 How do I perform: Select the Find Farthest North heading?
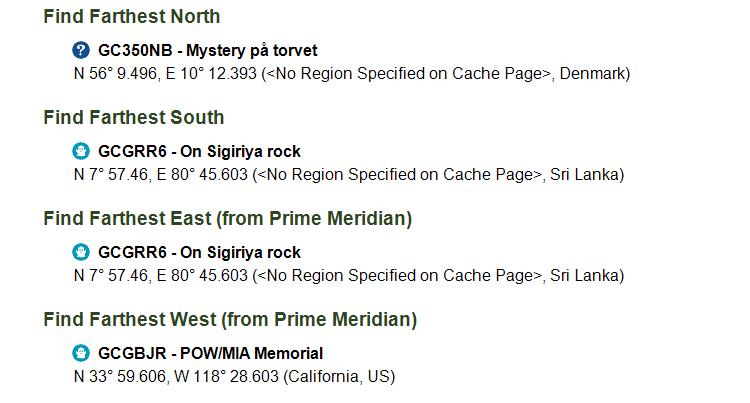point(132,16)
